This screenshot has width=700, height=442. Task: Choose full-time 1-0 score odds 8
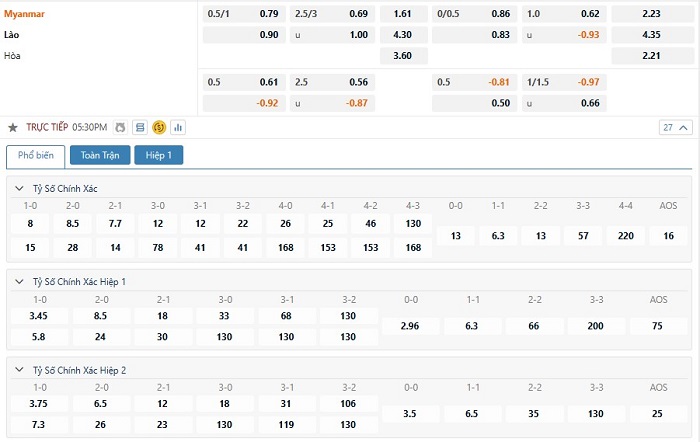[30, 224]
